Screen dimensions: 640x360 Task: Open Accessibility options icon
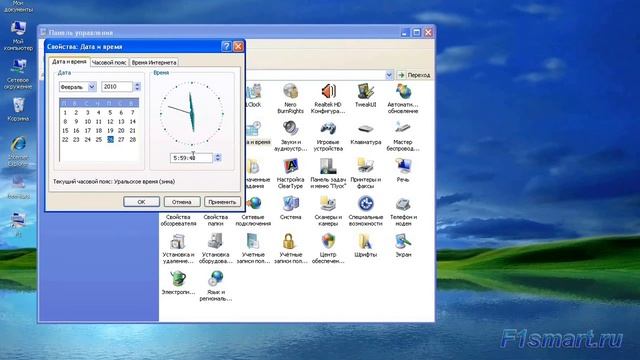[365, 211]
